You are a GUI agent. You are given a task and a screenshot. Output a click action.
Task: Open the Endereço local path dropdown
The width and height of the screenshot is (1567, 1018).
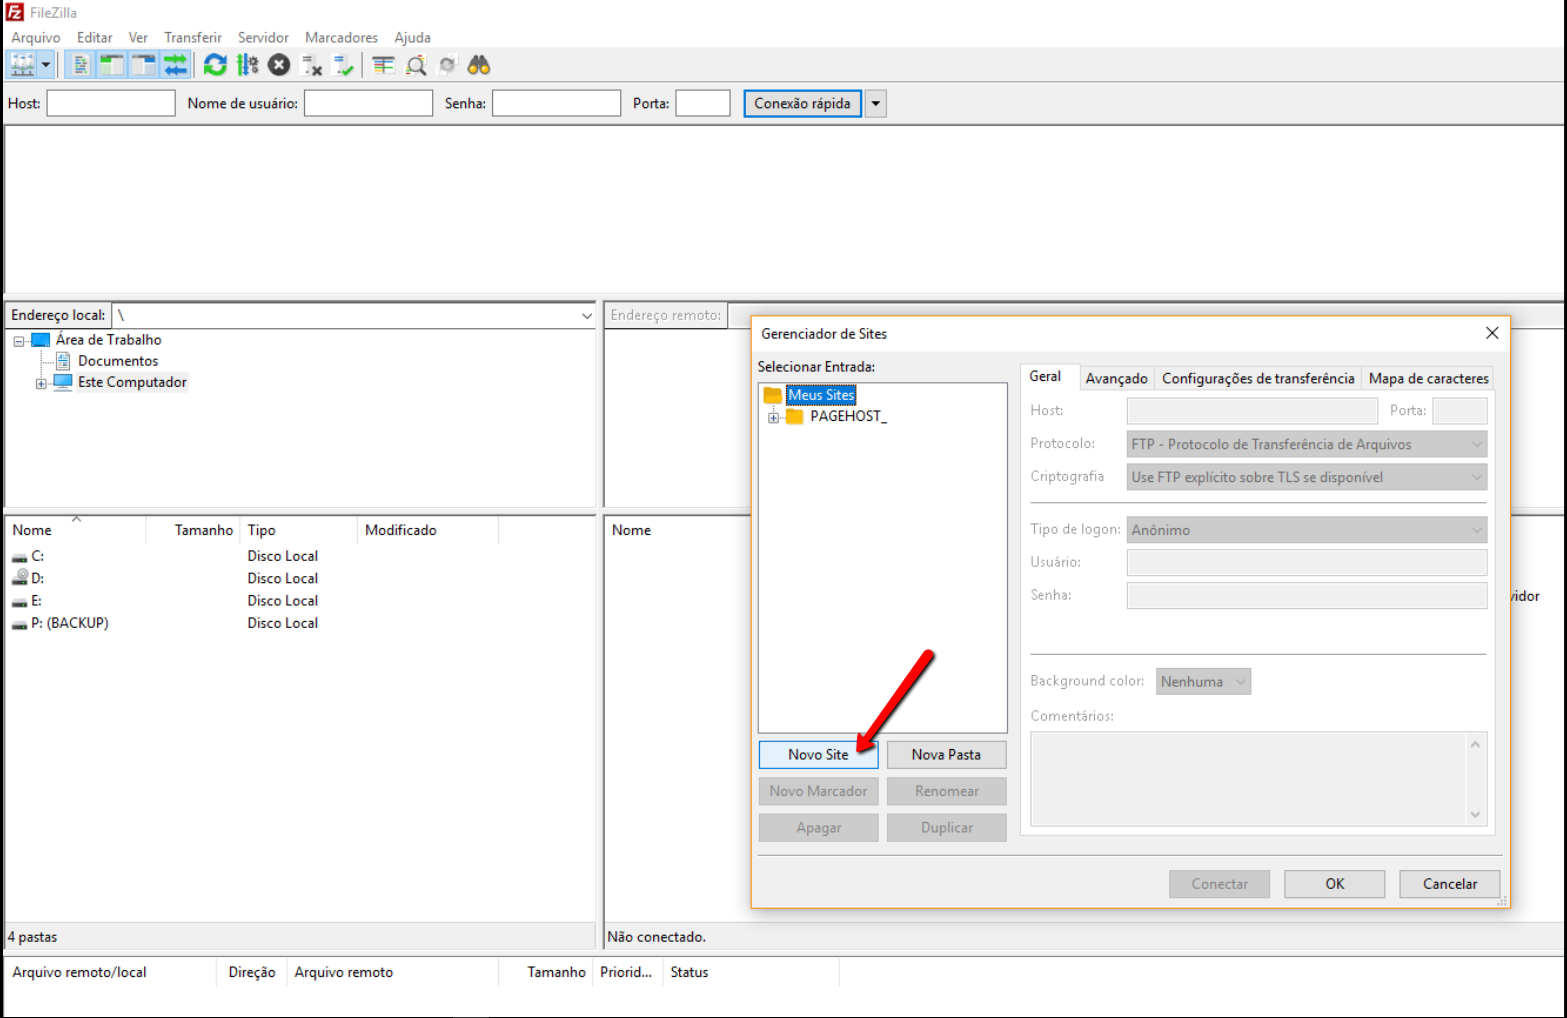(x=586, y=315)
